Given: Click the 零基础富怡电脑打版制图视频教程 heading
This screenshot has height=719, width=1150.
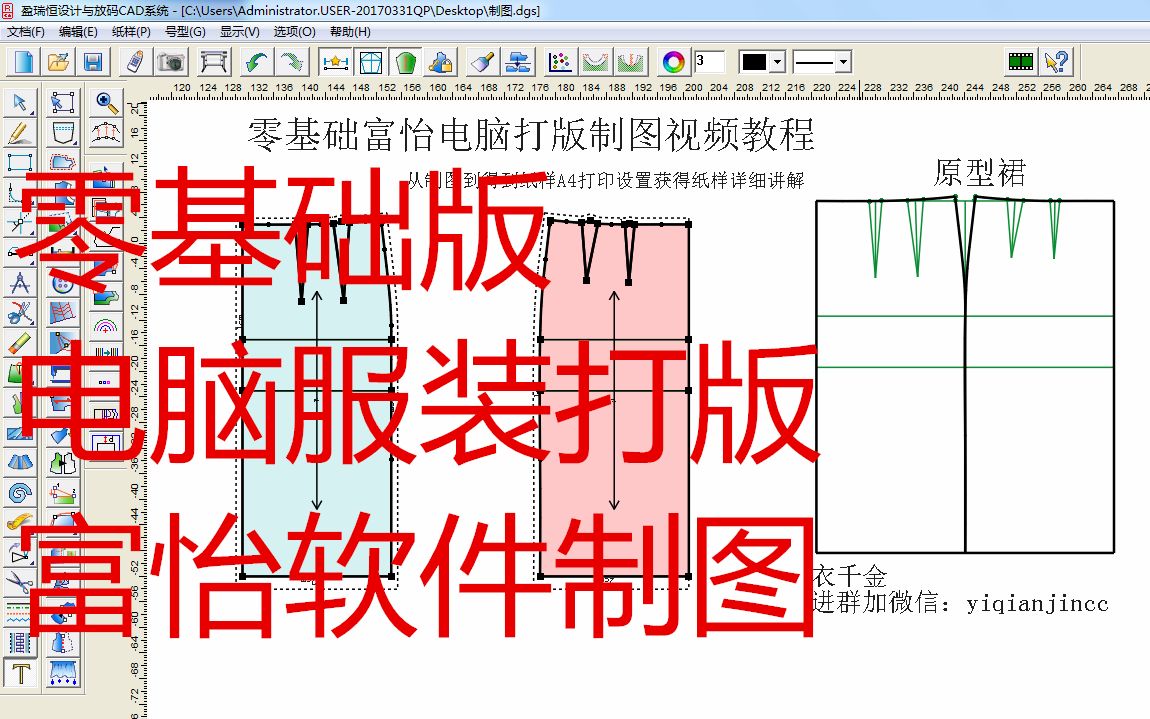Looking at the screenshot, I should click(531, 134).
